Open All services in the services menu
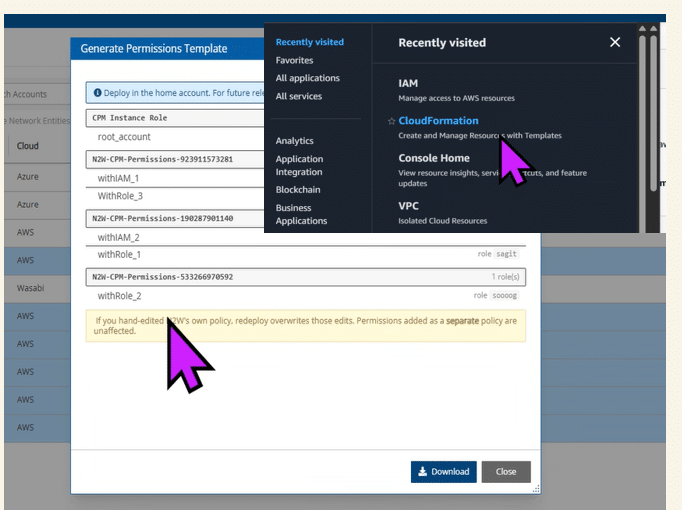Viewport: 682px width, 510px height. coord(299,97)
